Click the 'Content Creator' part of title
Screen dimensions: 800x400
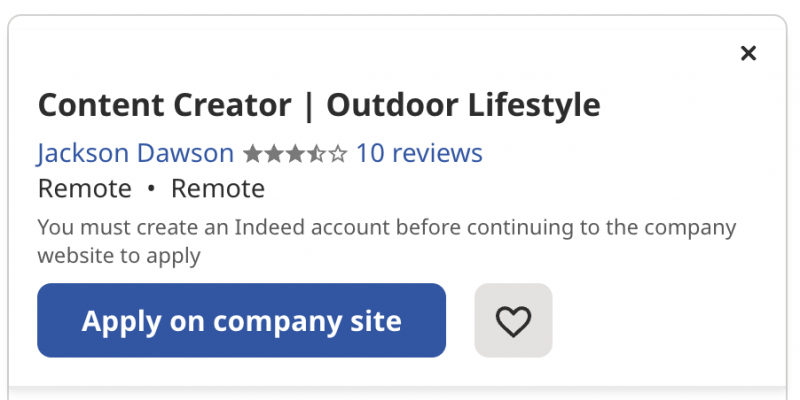pos(164,105)
